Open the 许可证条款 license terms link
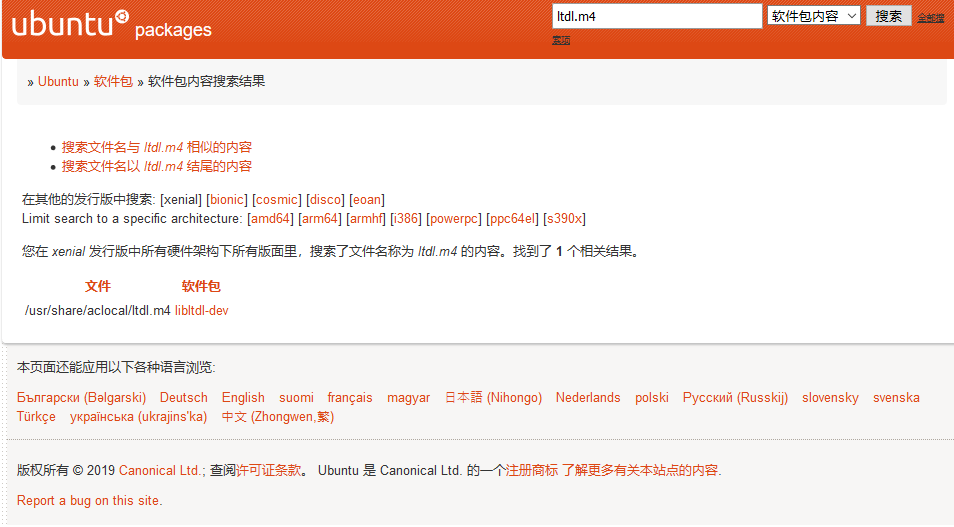 (x=268, y=470)
